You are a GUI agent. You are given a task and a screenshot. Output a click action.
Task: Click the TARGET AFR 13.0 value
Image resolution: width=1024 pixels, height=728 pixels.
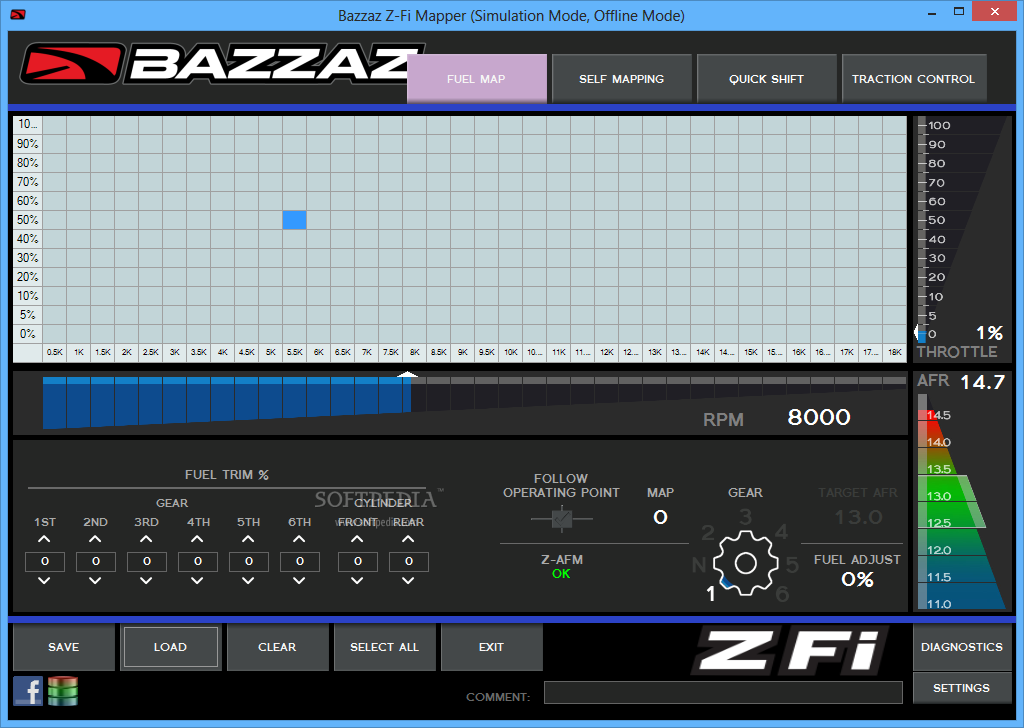click(858, 518)
